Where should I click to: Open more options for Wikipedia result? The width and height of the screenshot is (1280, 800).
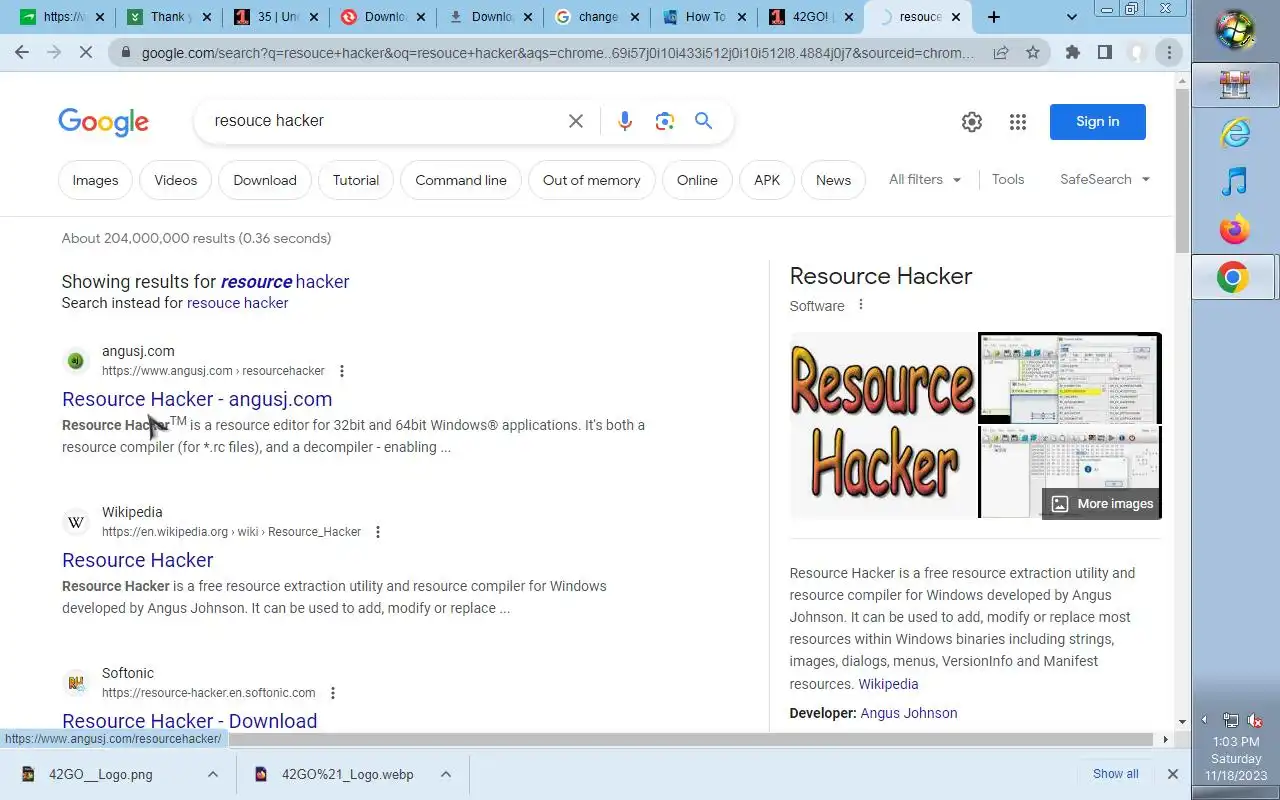(x=378, y=532)
